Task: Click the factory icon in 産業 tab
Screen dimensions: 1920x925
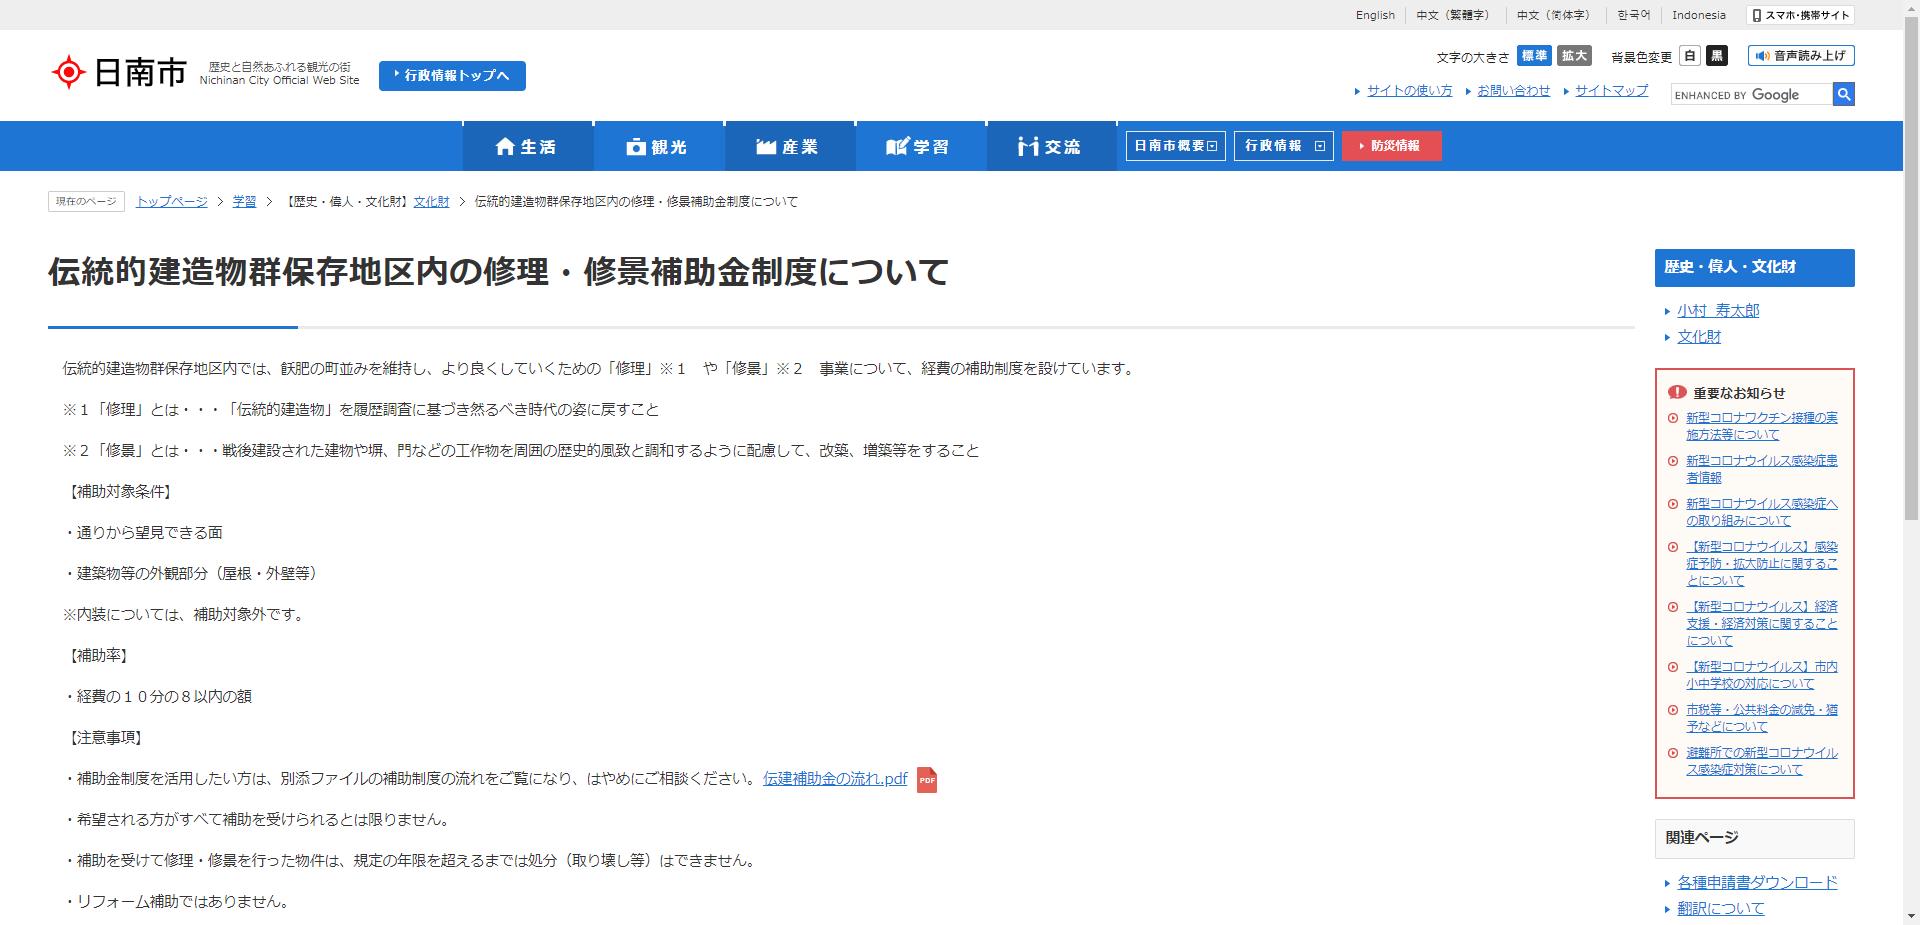Action: tap(766, 147)
